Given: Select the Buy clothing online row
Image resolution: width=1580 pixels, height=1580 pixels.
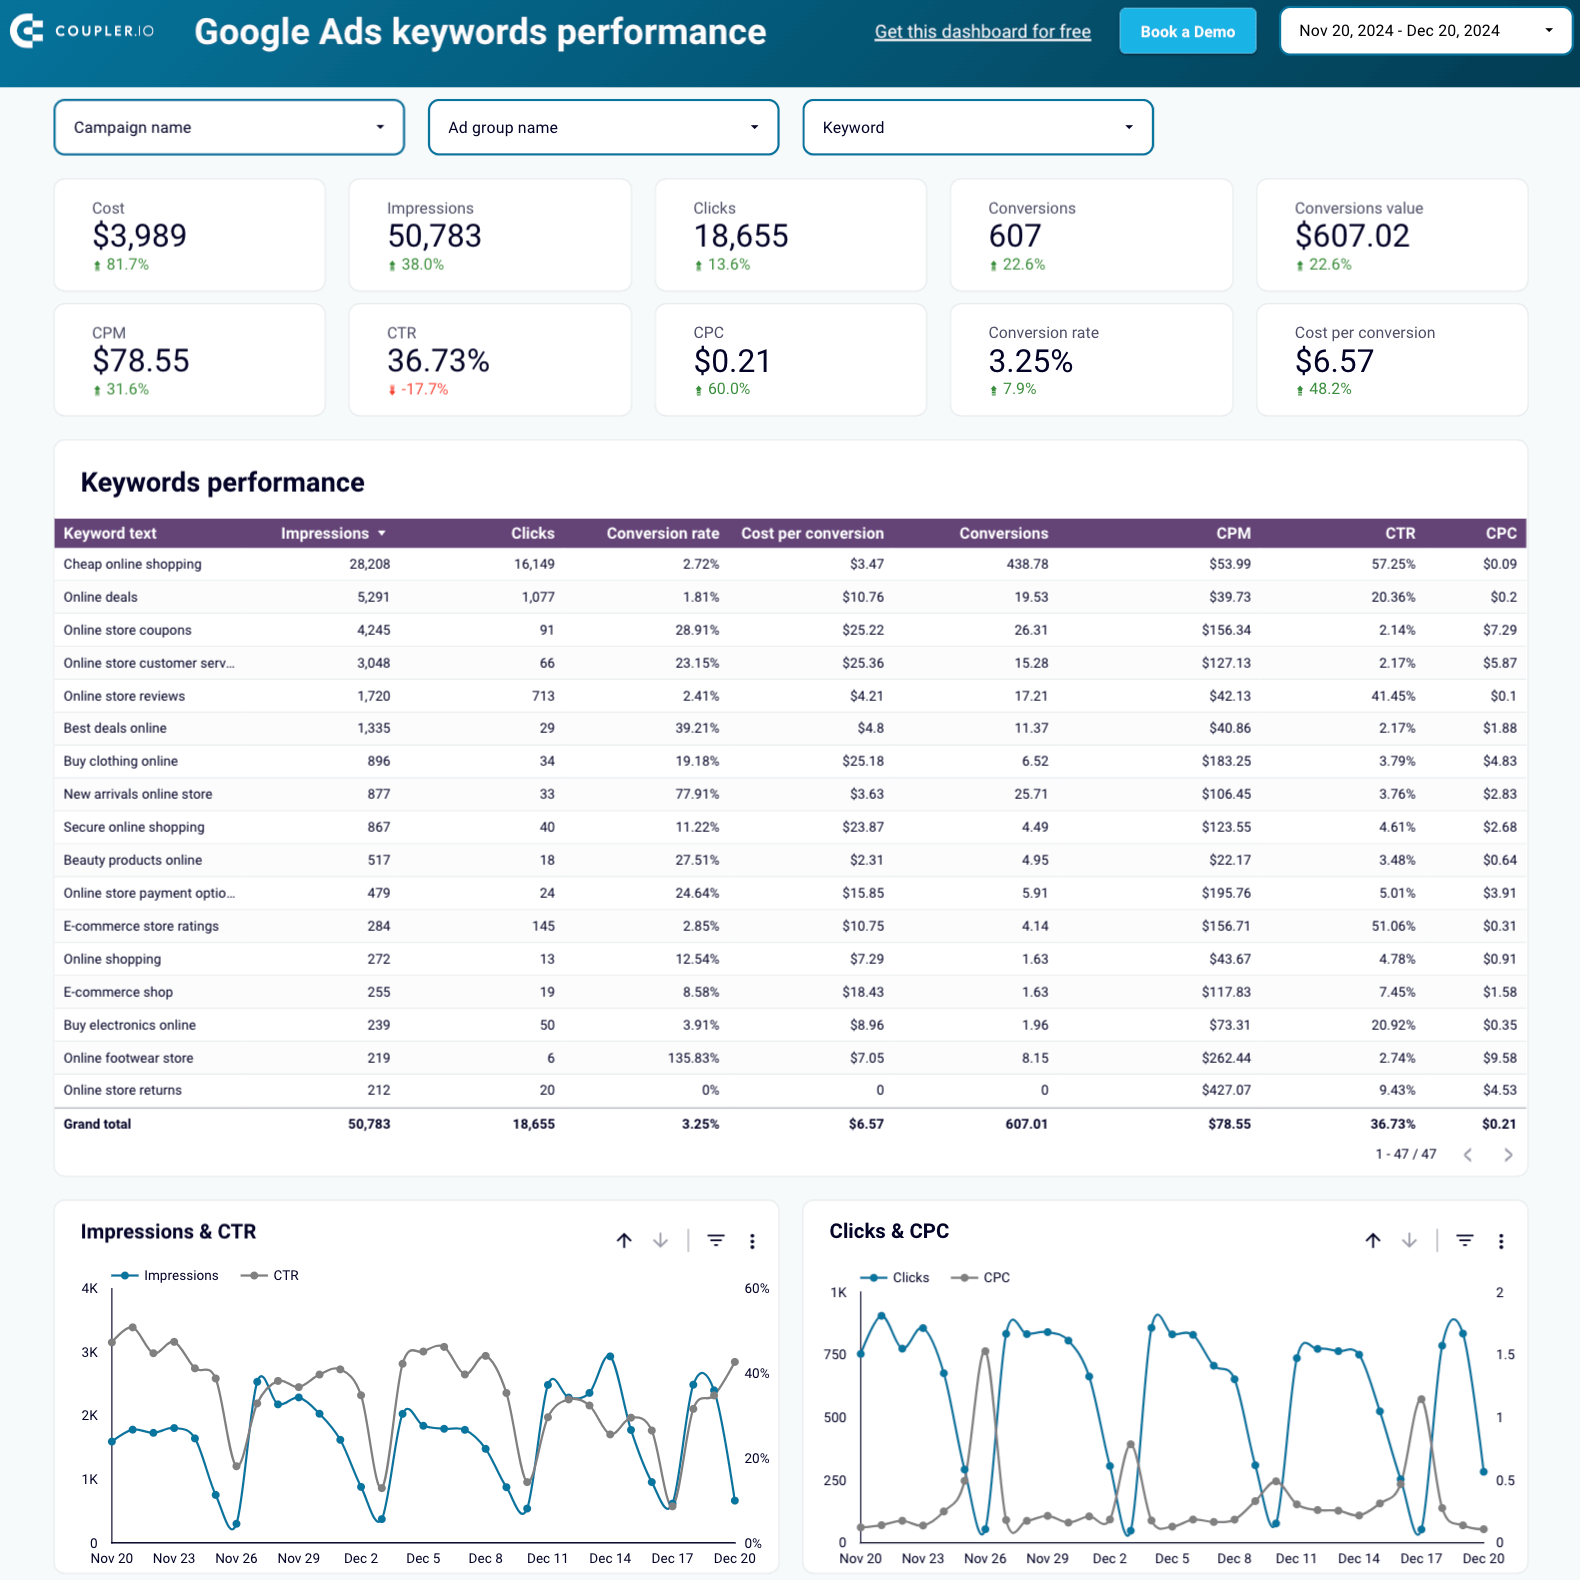Looking at the screenshot, I should (790, 761).
